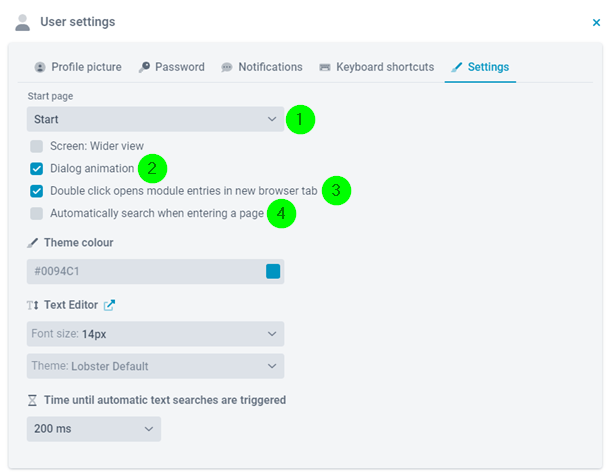Click the blue theme colour swatch
The width and height of the screenshot is (609, 473).
click(x=273, y=271)
